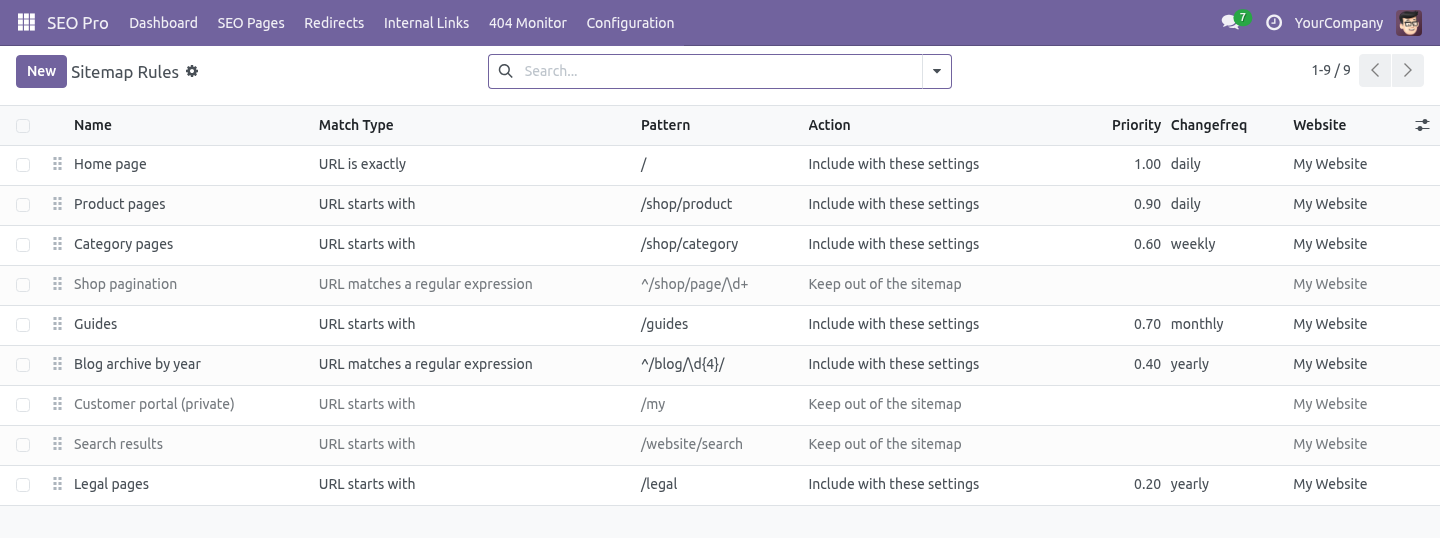Check the Shop pagination row checkbox
The image size is (1440, 538).
click(23, 284)
